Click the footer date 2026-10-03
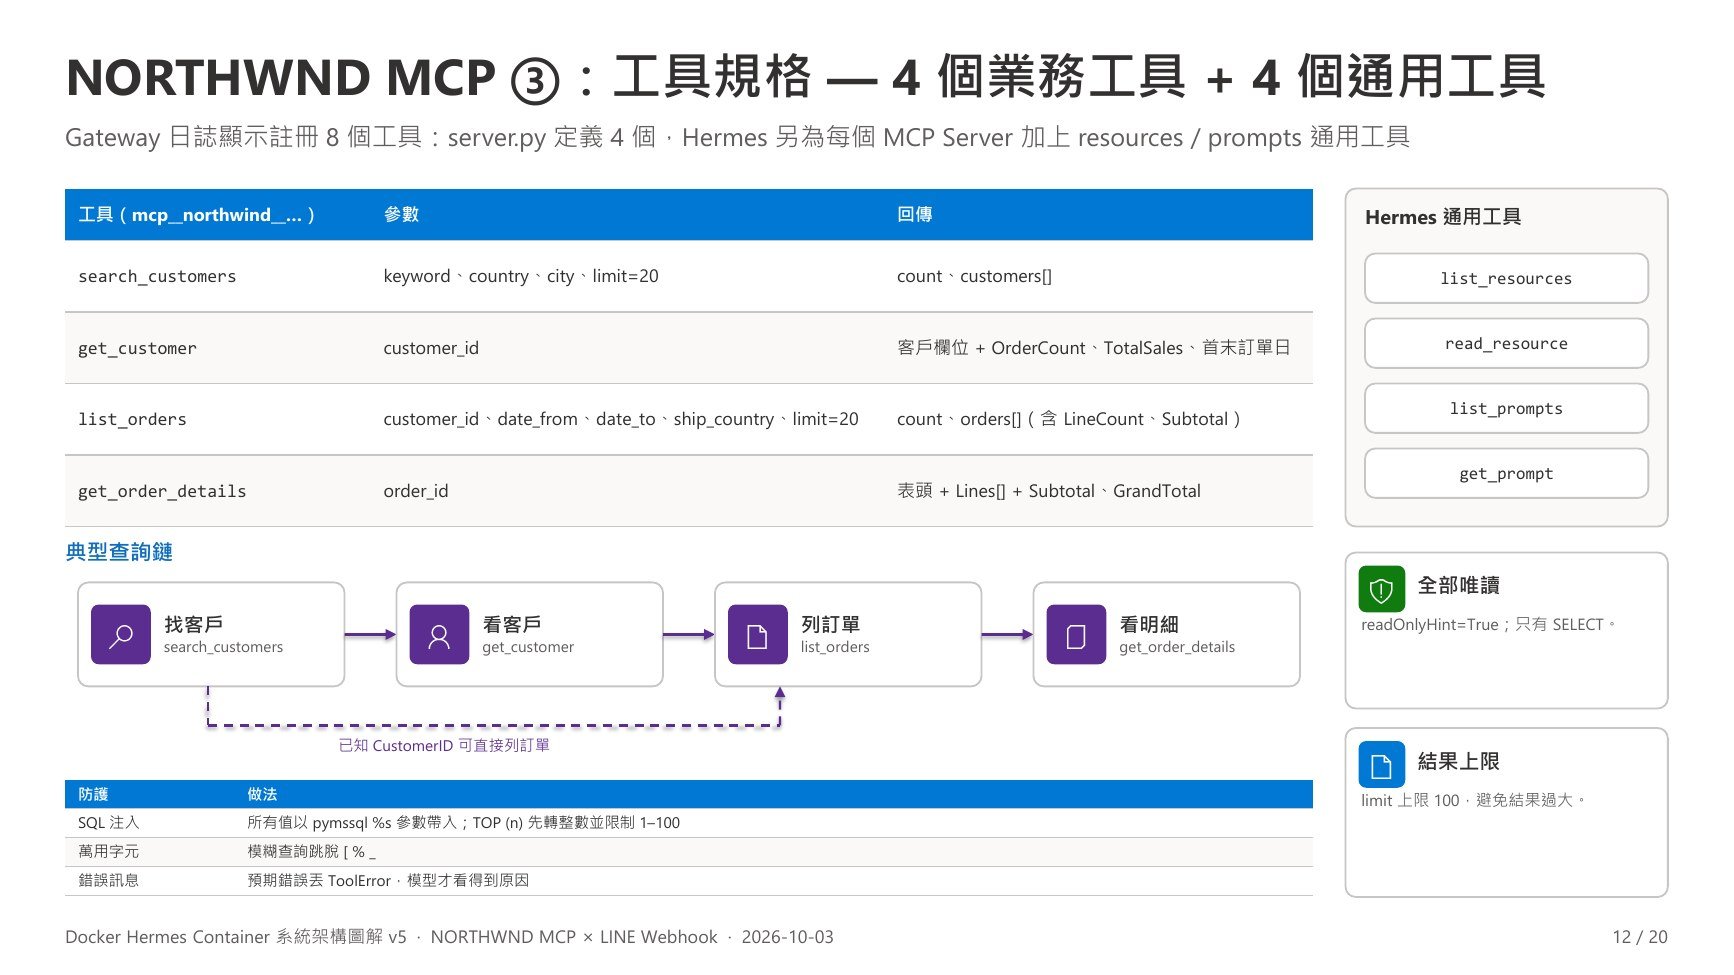The image size is (1734, 975). pos(787,938)
